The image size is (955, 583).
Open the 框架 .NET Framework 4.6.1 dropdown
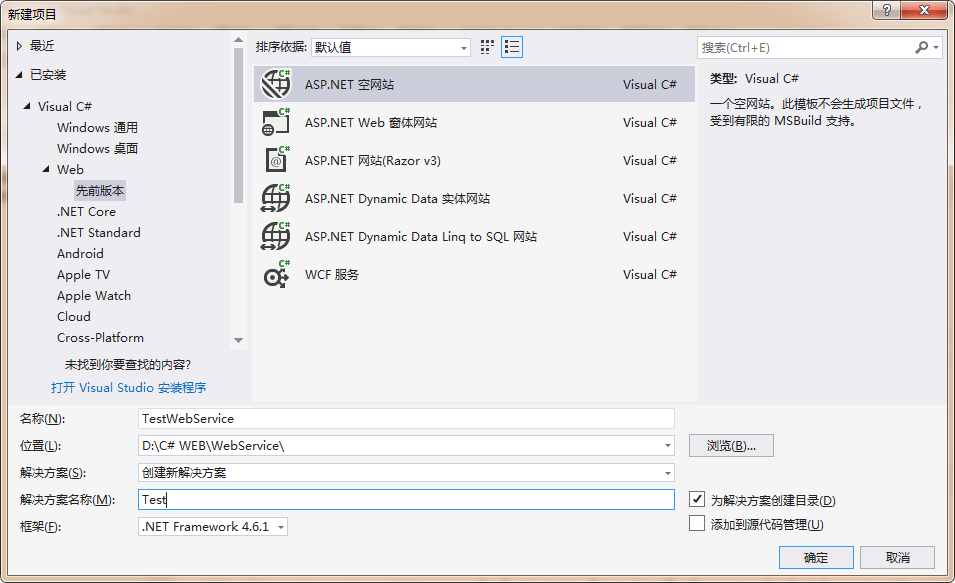point(213,526)
